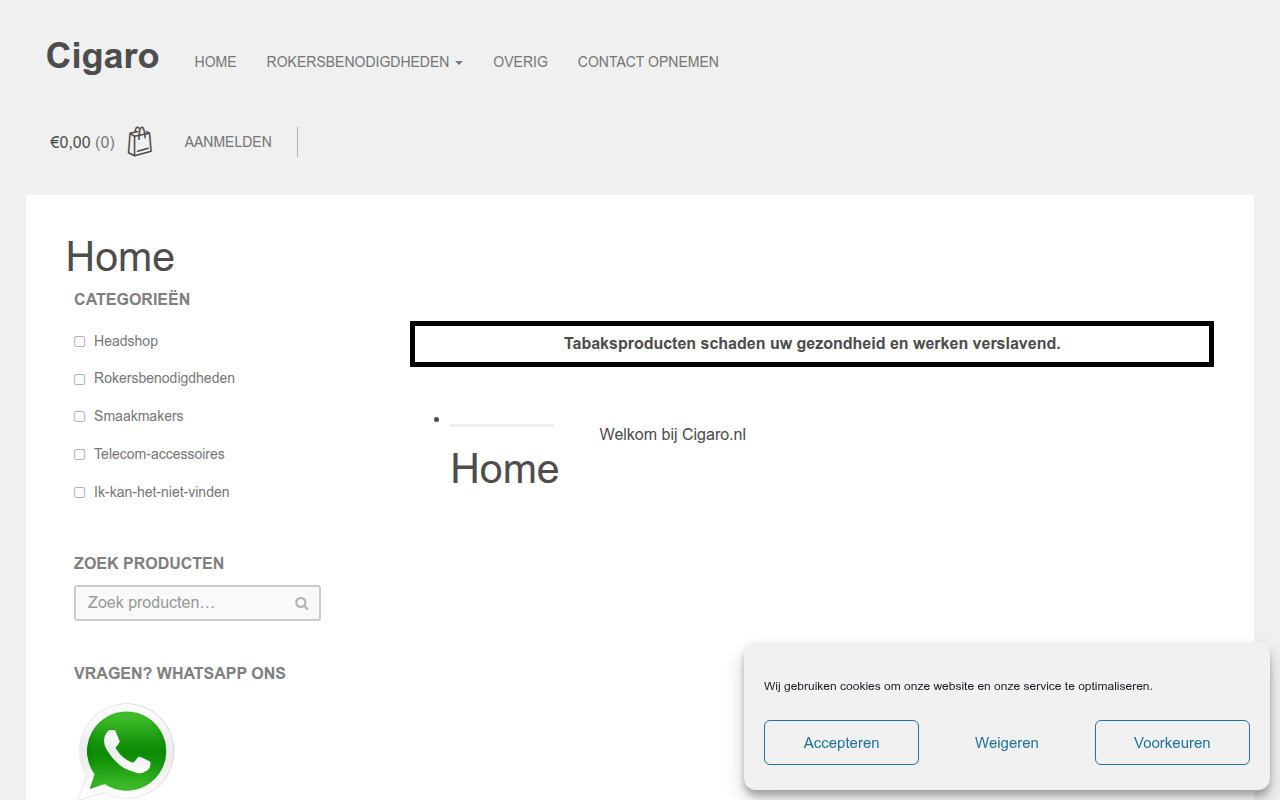The width and height of the screenshot is (1280, 800).
Task: Click the Telecom-accessoires category label
Action: point(159,454)
